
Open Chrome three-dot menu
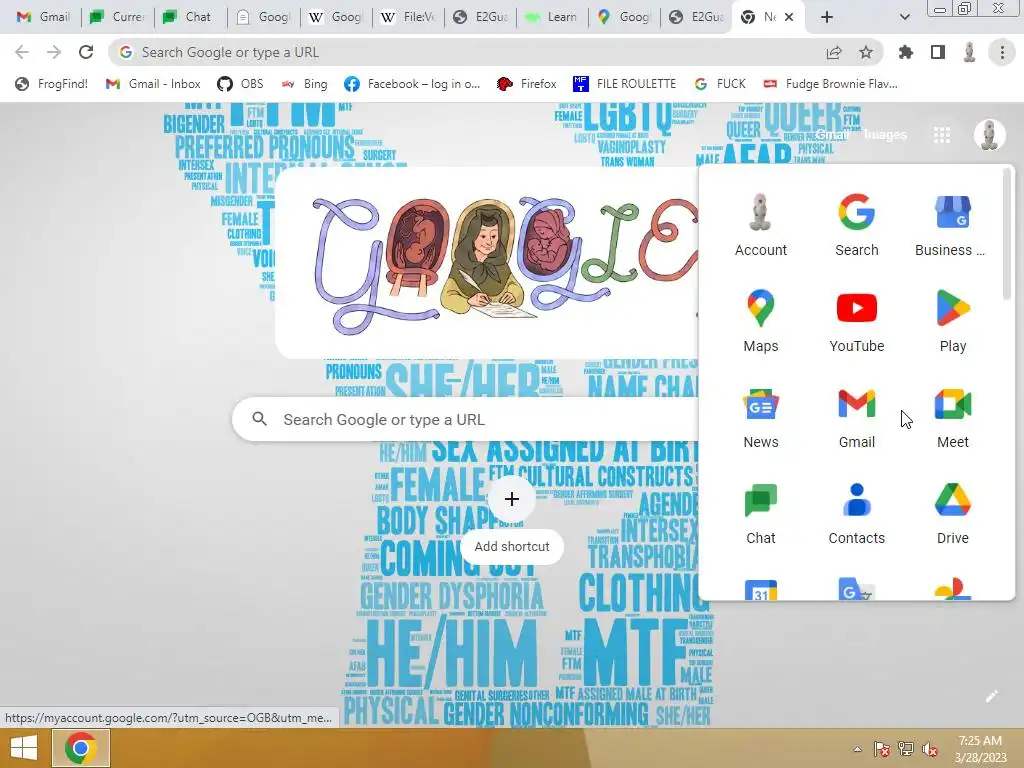tap(1002, 52)
